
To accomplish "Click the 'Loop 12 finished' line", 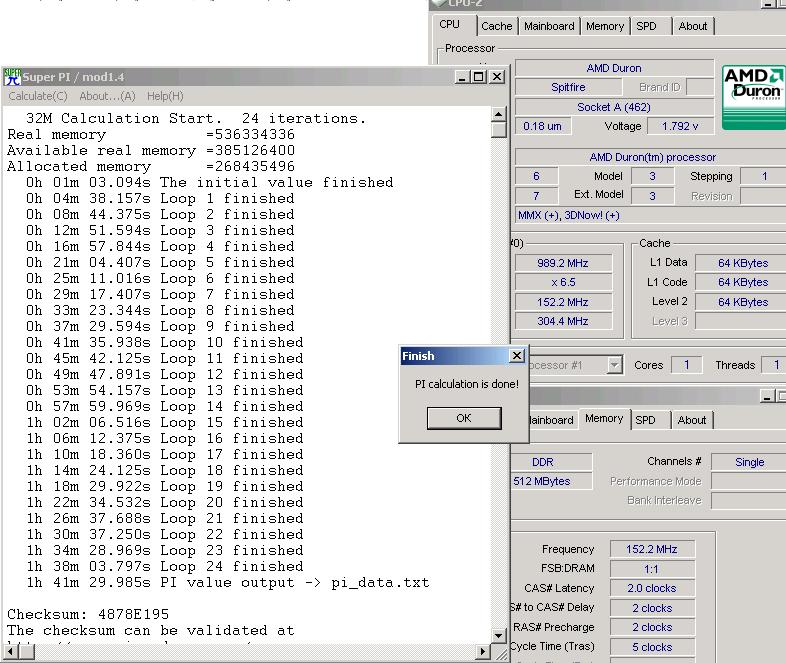I will (165, 374).
